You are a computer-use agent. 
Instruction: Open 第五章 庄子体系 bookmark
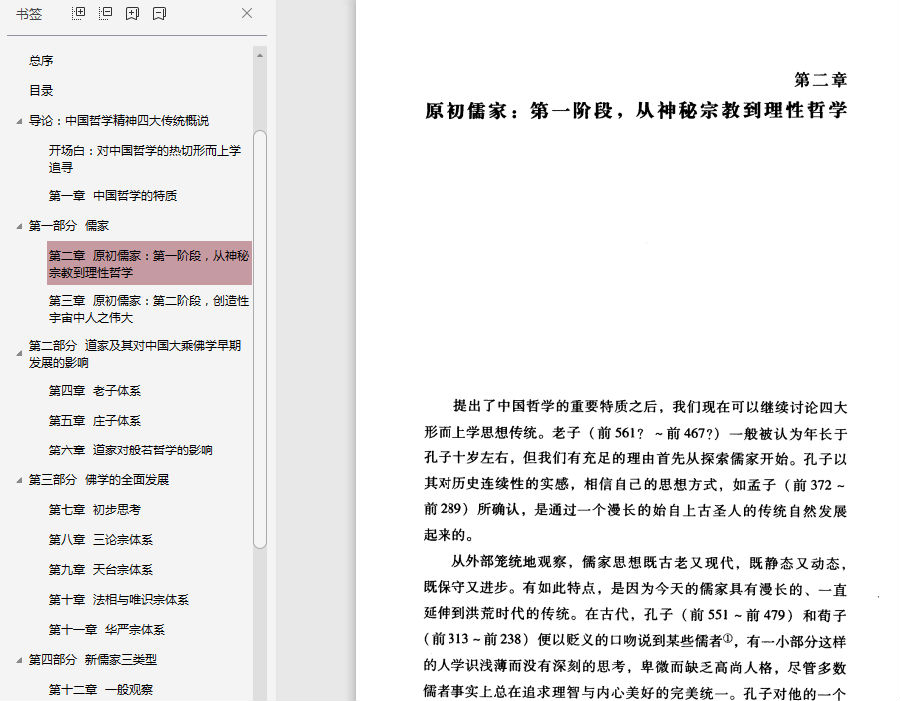(95, 421)
